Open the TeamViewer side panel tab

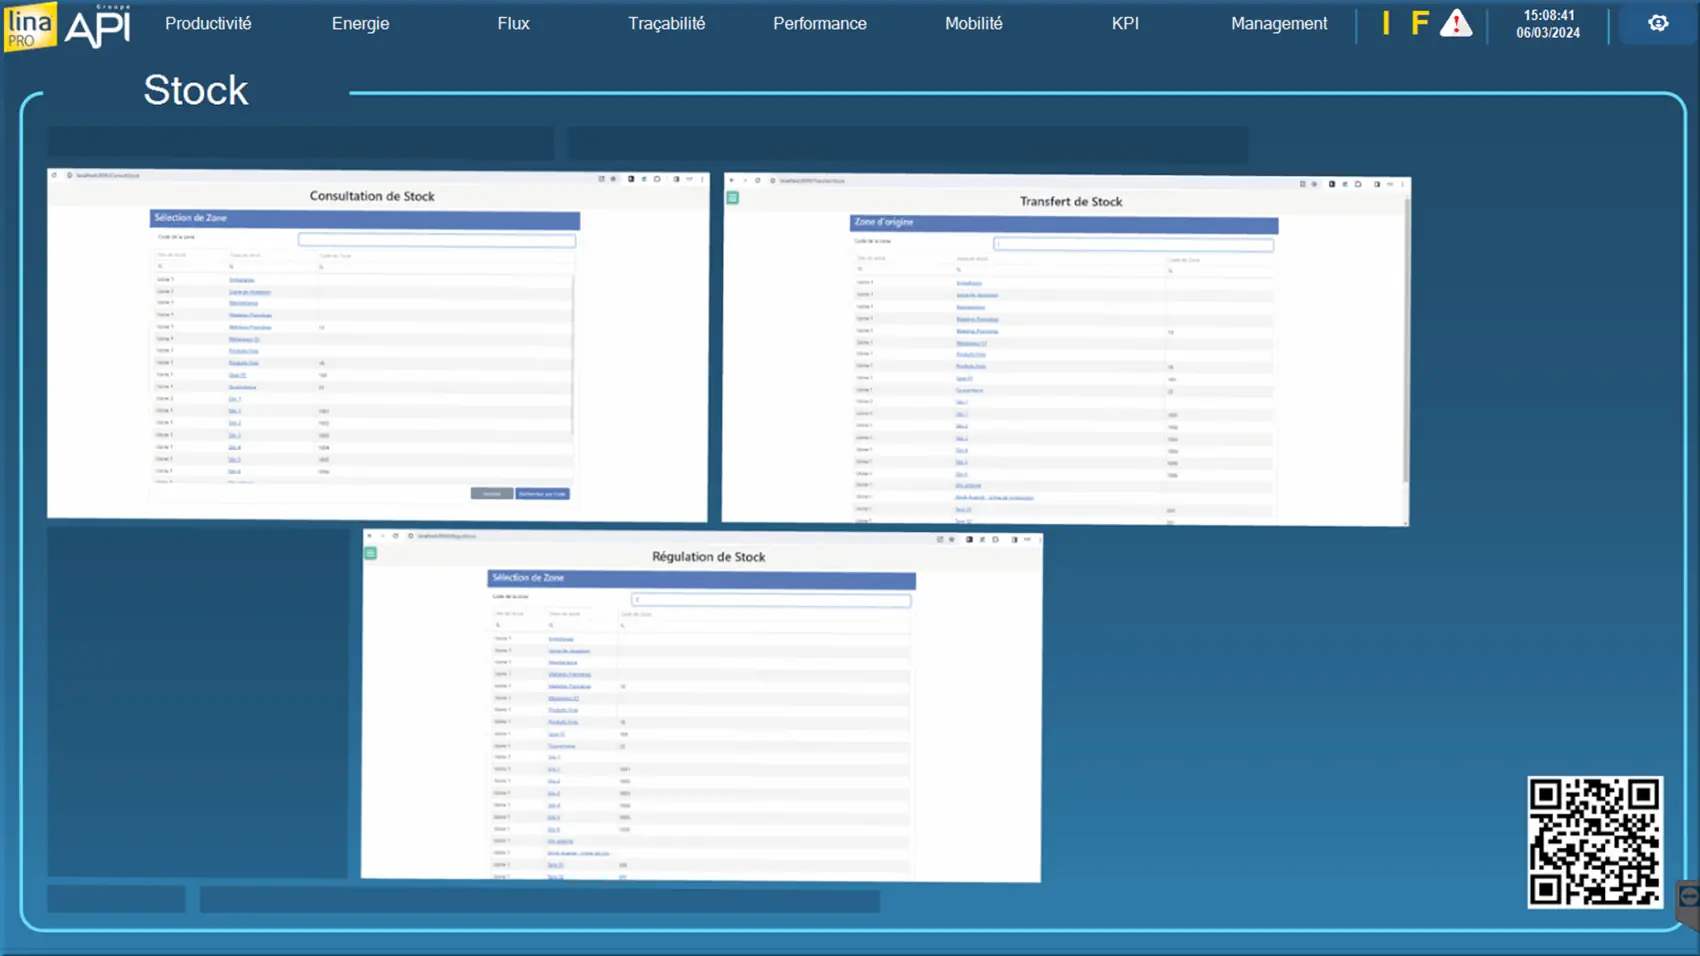[x=1689, y=897]
